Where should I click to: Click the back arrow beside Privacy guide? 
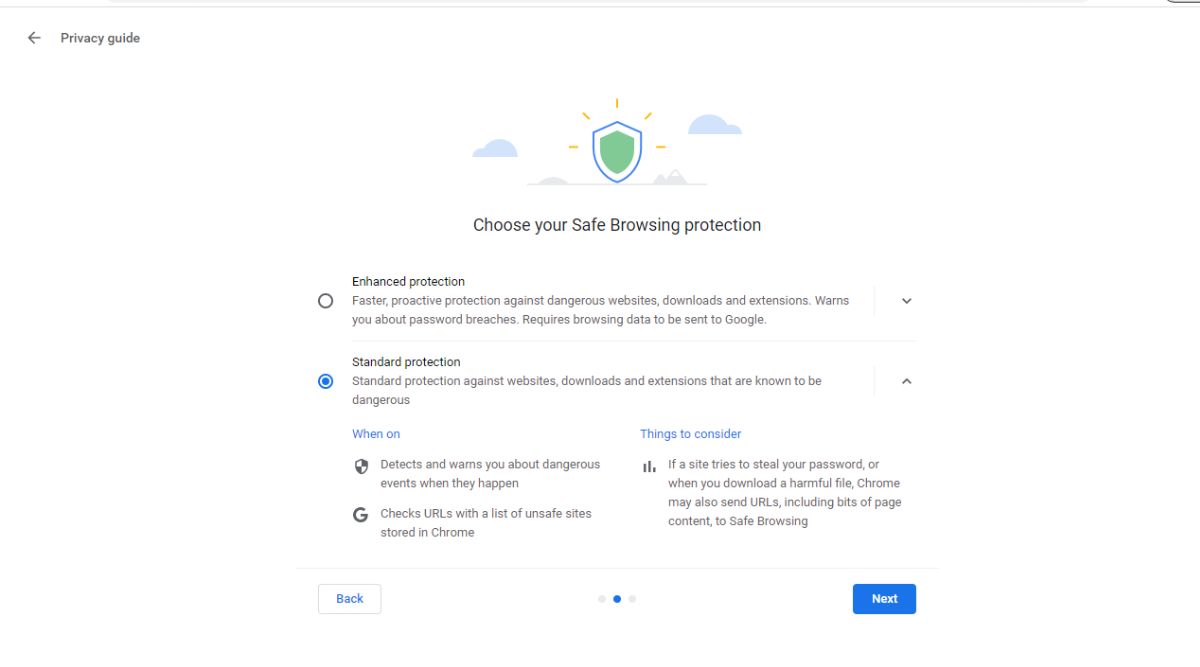pos(33,37)
